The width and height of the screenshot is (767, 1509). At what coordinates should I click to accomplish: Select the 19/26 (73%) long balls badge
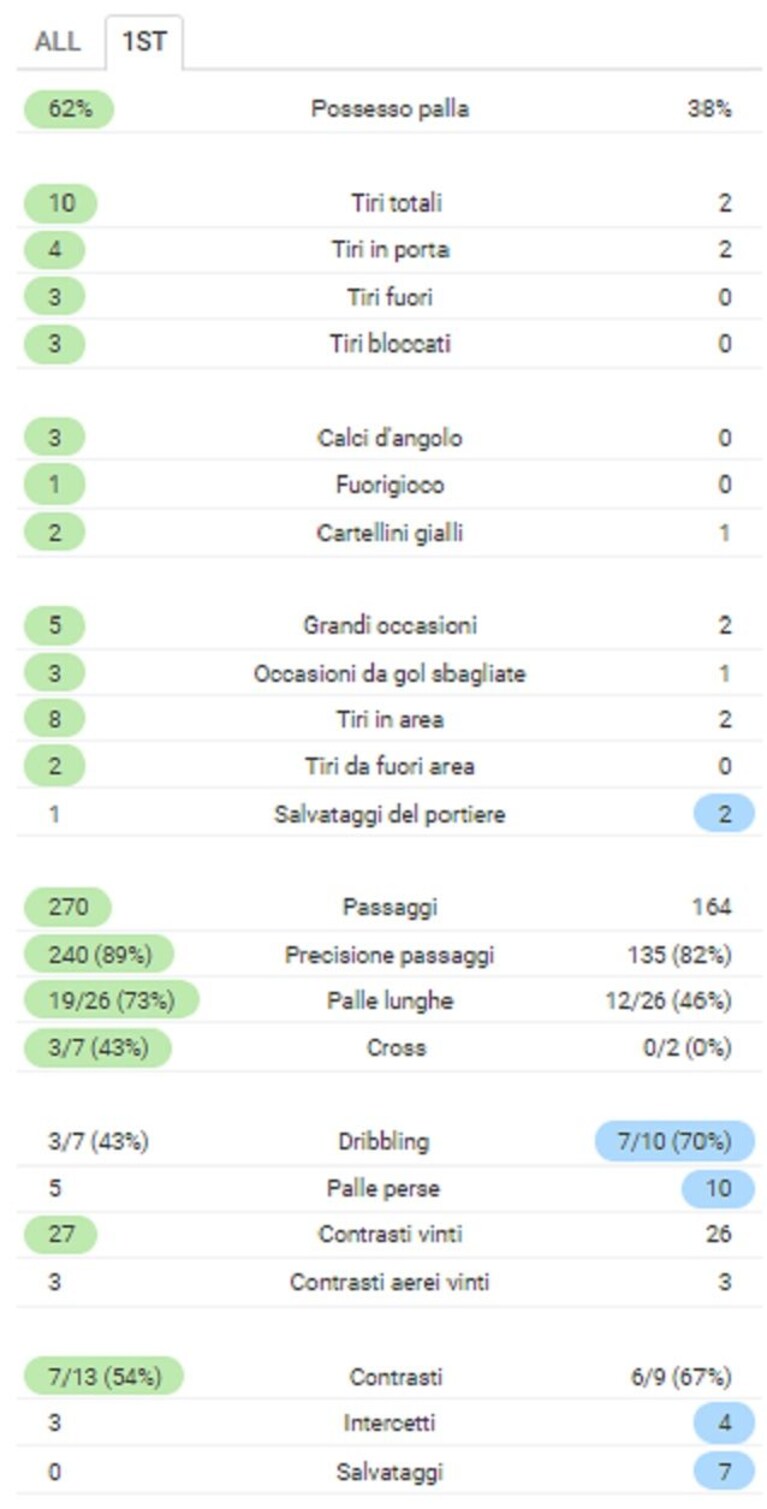coord(111,1001)
